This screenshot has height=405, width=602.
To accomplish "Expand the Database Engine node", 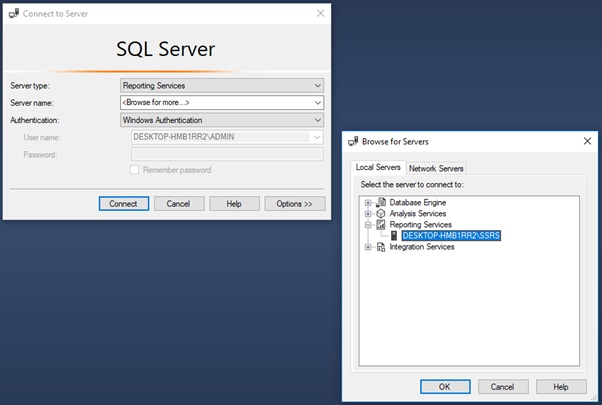I will 368,203.
